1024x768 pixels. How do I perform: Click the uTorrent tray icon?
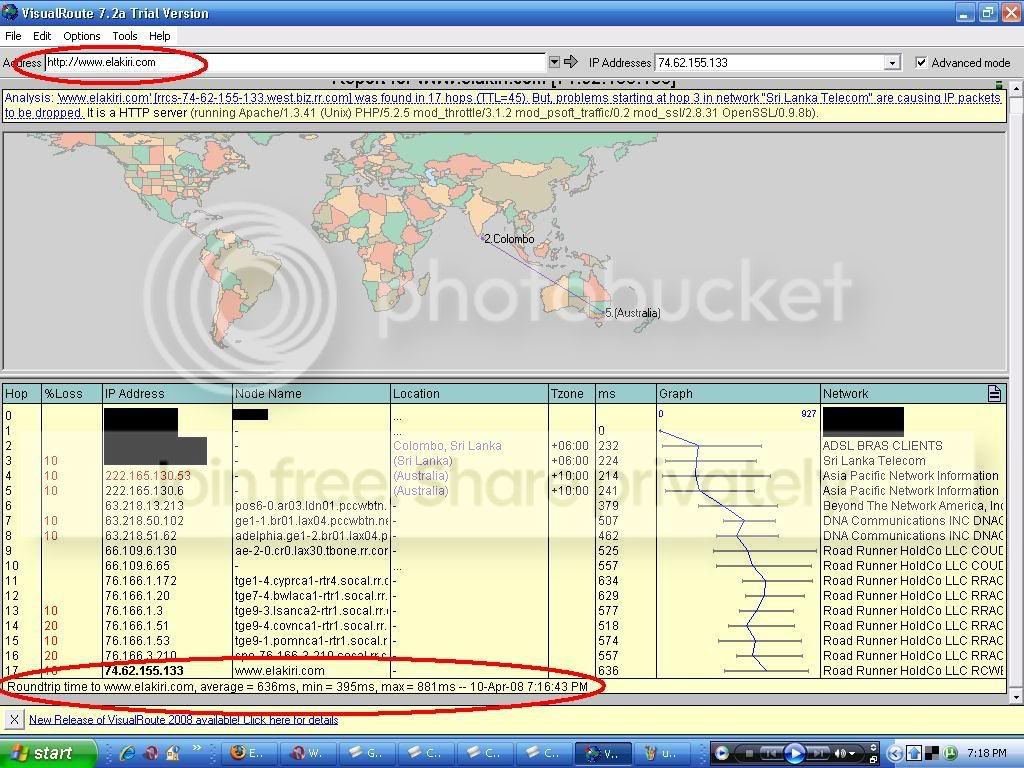[951, 753]
